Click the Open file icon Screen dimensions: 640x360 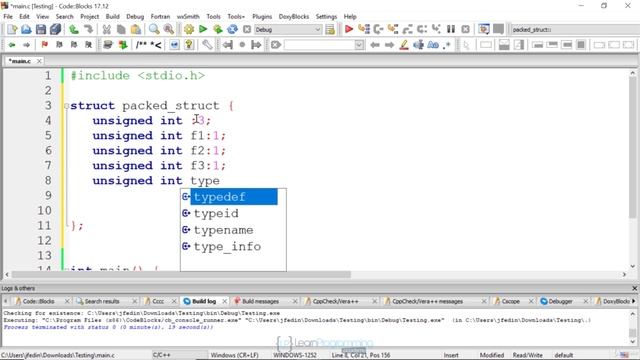pyautogui.click(x=26, y=29)
